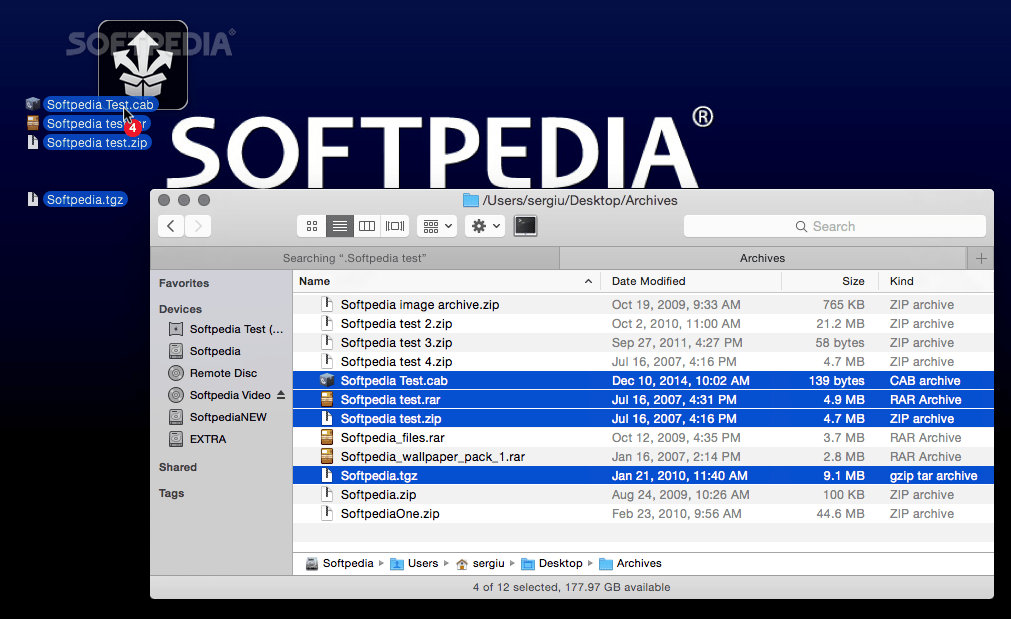Go back with the Finder back arrow
This screenshot has width=1011, height=619.
click(171, 226)
